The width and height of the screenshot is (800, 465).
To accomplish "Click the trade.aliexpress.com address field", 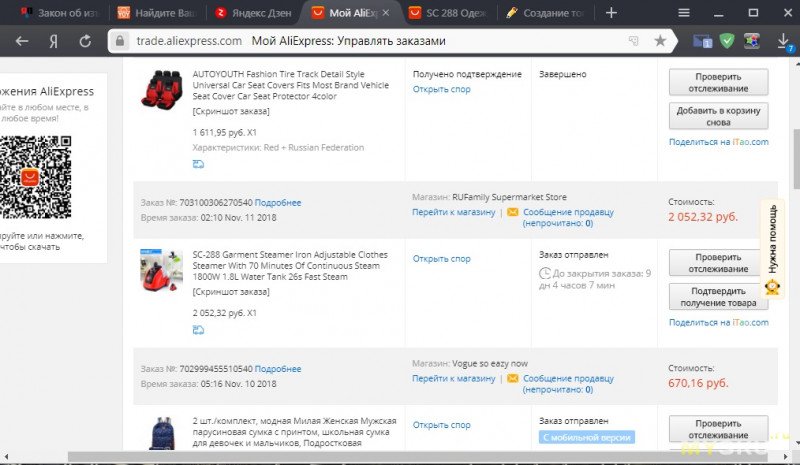I will coord(189,41).
